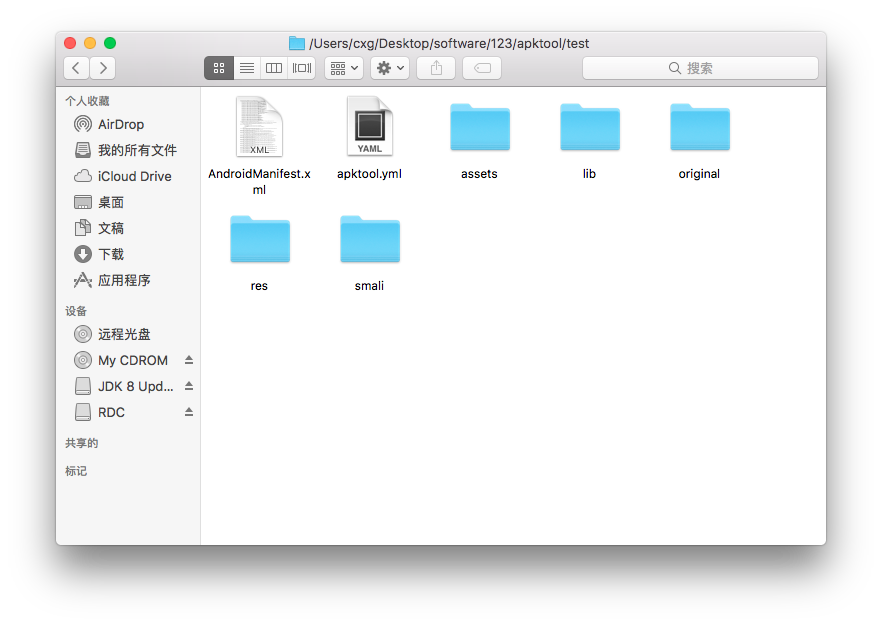Image resolution: width=882 pixels, height=625 pixels.
Task: Select 下载 in the sidebar
Action: [128, 254]
